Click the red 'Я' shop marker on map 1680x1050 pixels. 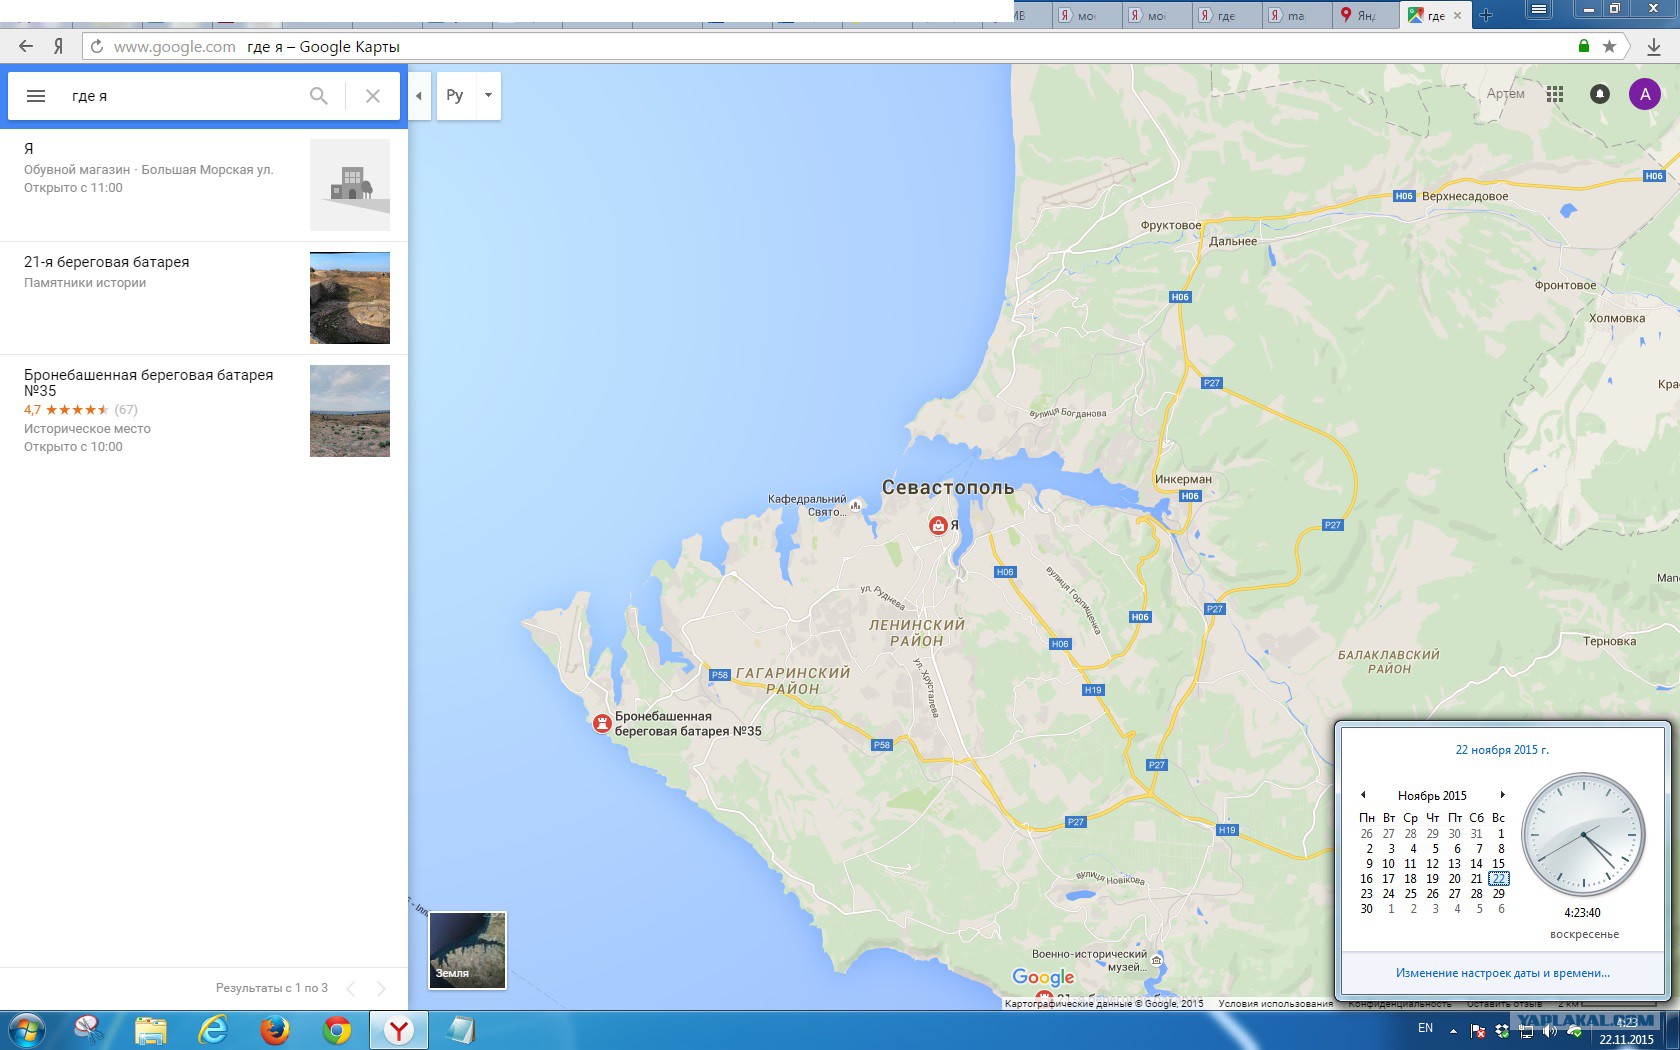(x=938, y=526)
